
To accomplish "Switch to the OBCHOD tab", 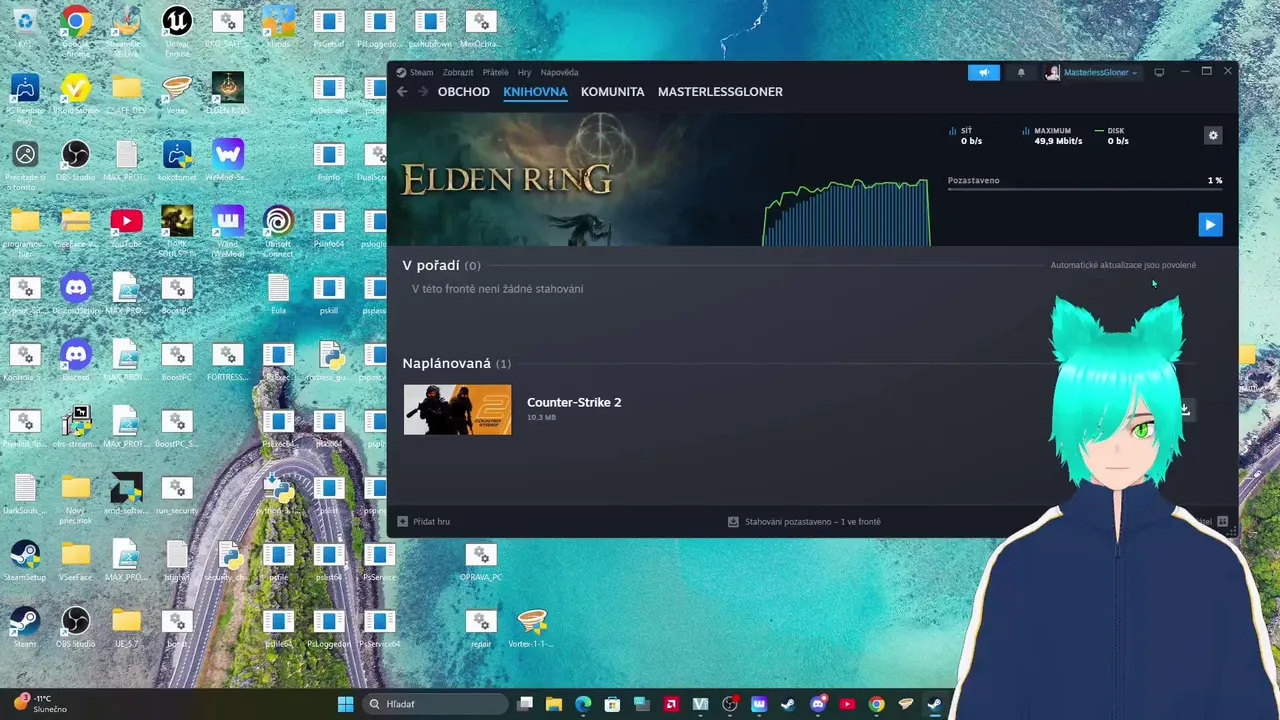I will 464,92.
